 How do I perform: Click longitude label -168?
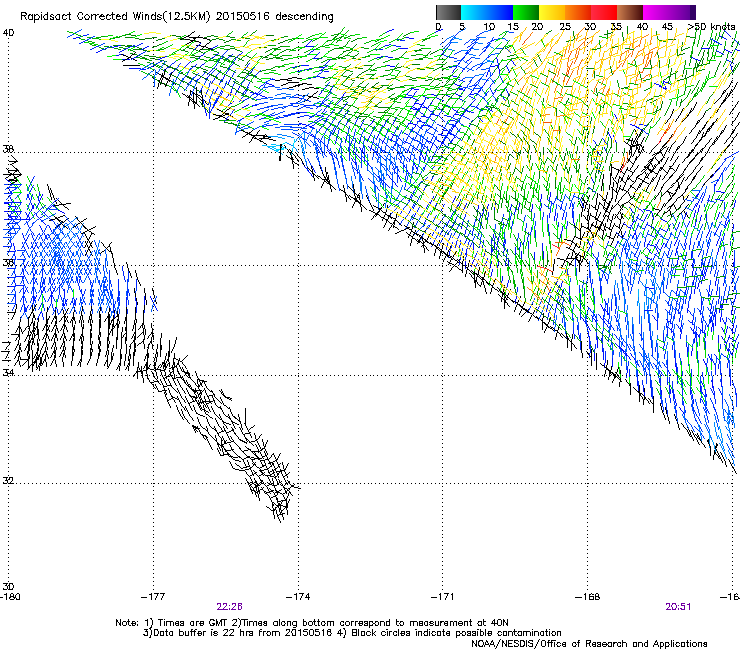tap(588, 596)
